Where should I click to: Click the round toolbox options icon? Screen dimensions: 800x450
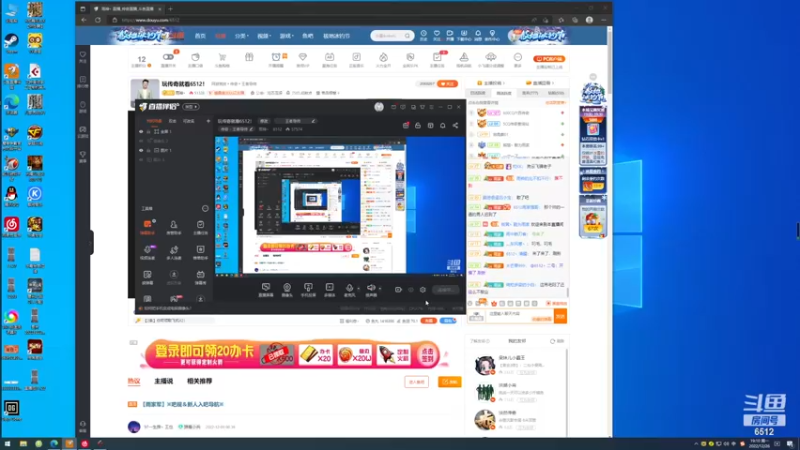click(205, 208)
